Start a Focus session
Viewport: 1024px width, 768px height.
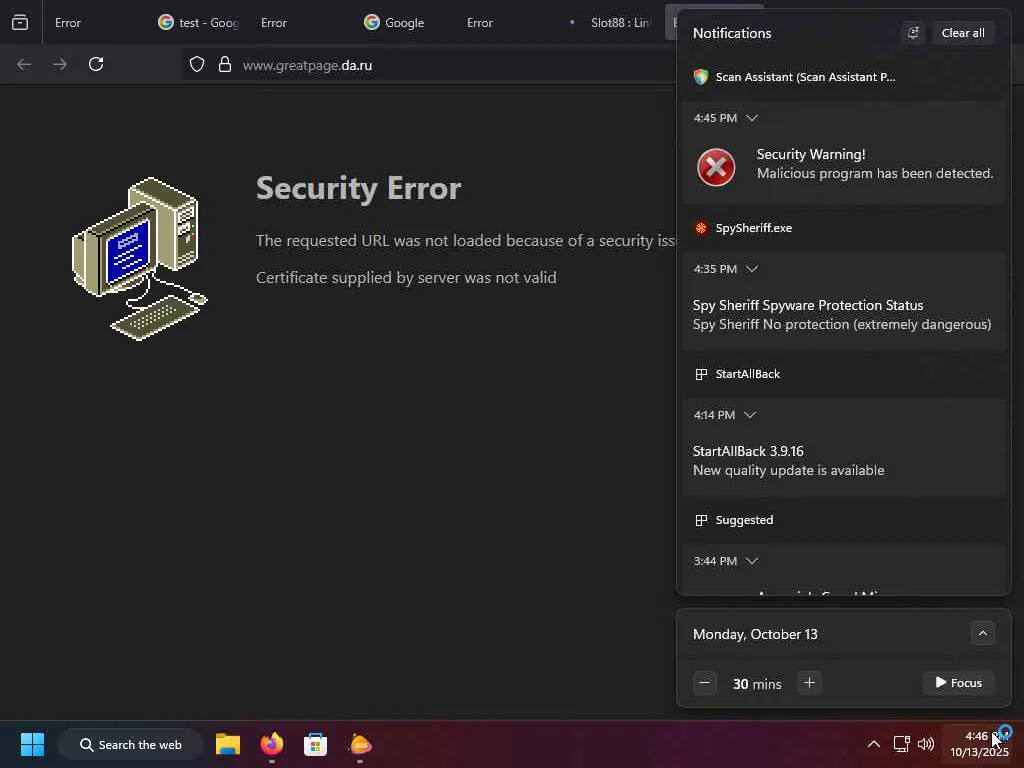959,683
